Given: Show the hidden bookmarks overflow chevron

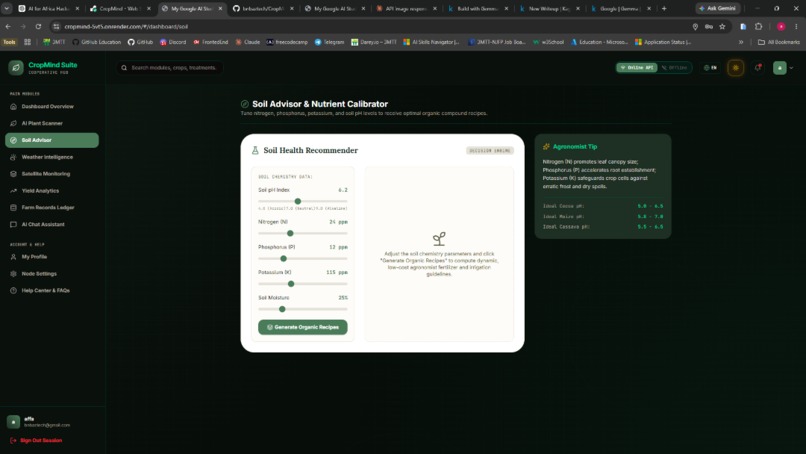Looking at the screenshot, I should pyautogui.click(x=741, y=42).
